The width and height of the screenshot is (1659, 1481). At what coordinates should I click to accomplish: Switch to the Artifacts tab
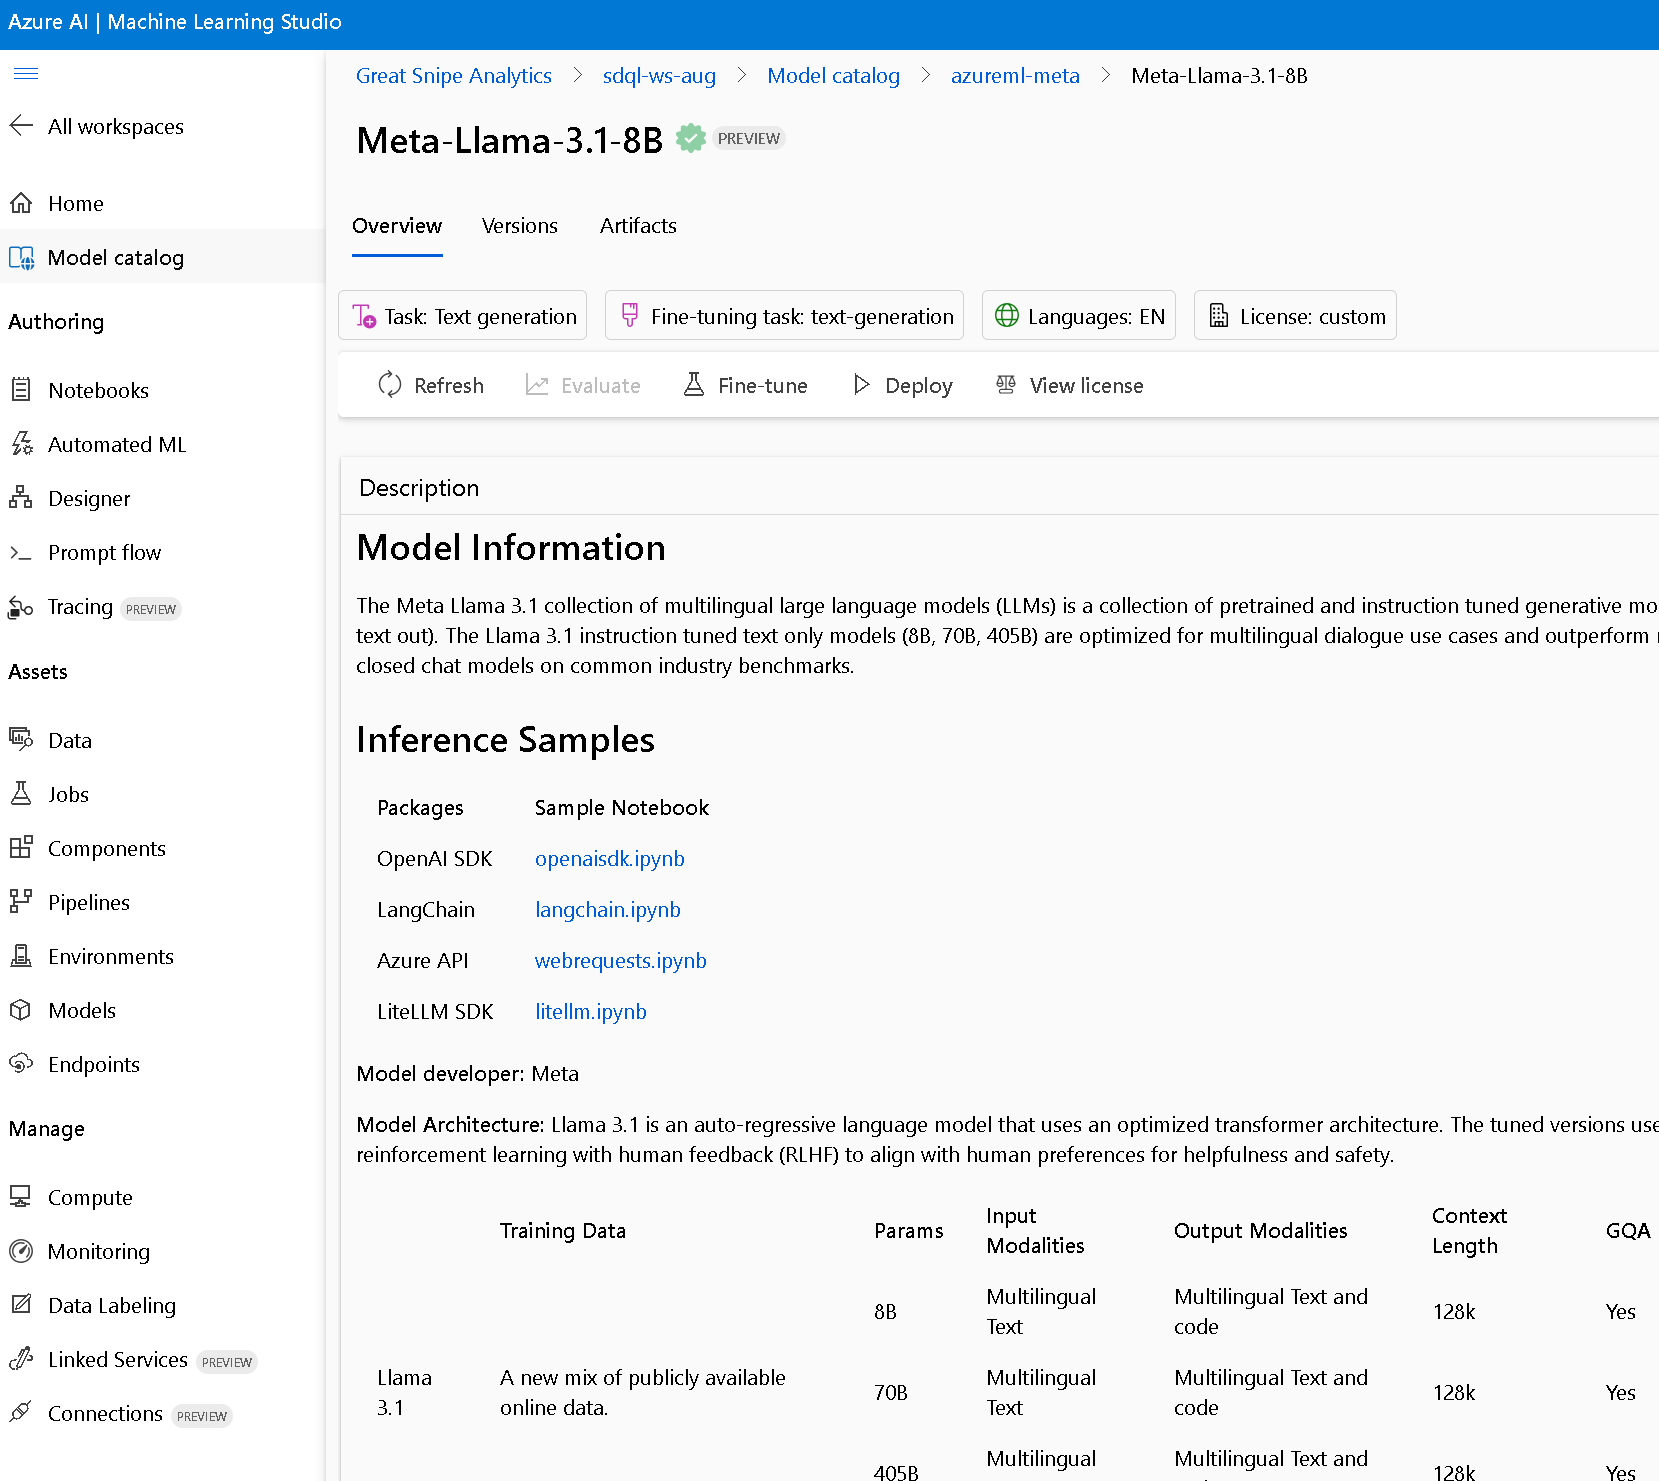point(638,226)
